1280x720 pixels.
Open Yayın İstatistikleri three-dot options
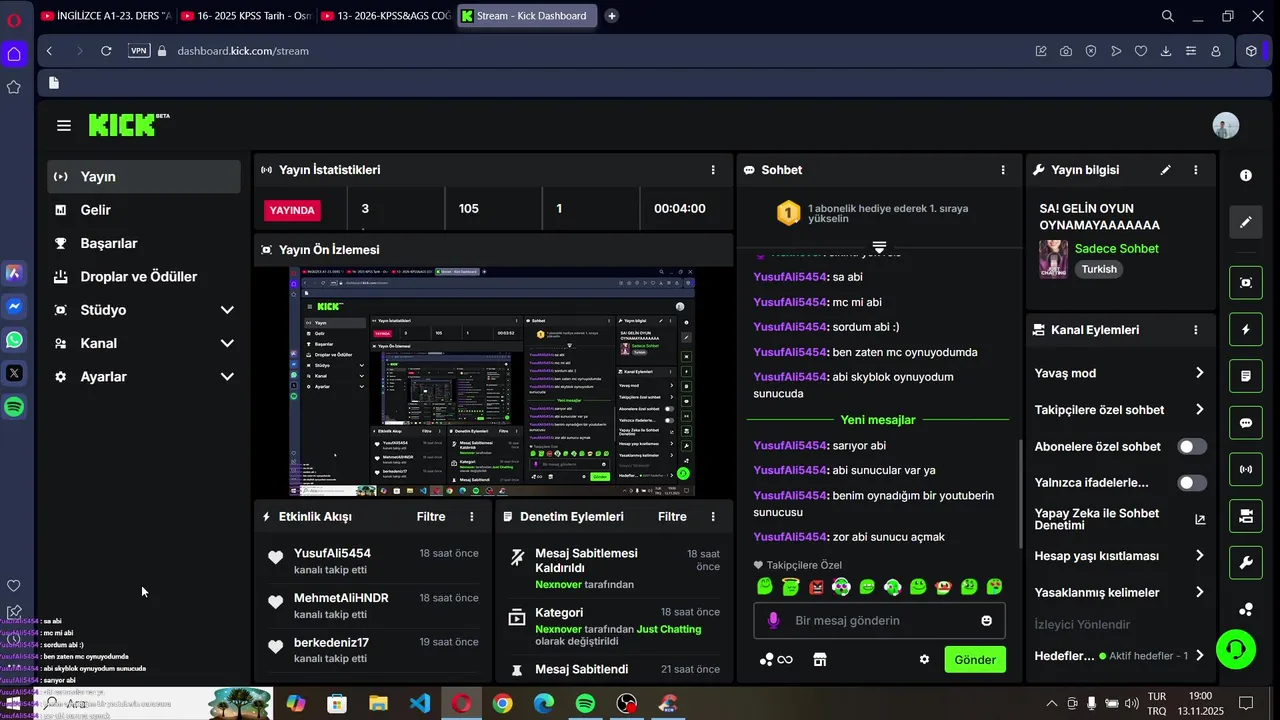(x=713, y=170)
